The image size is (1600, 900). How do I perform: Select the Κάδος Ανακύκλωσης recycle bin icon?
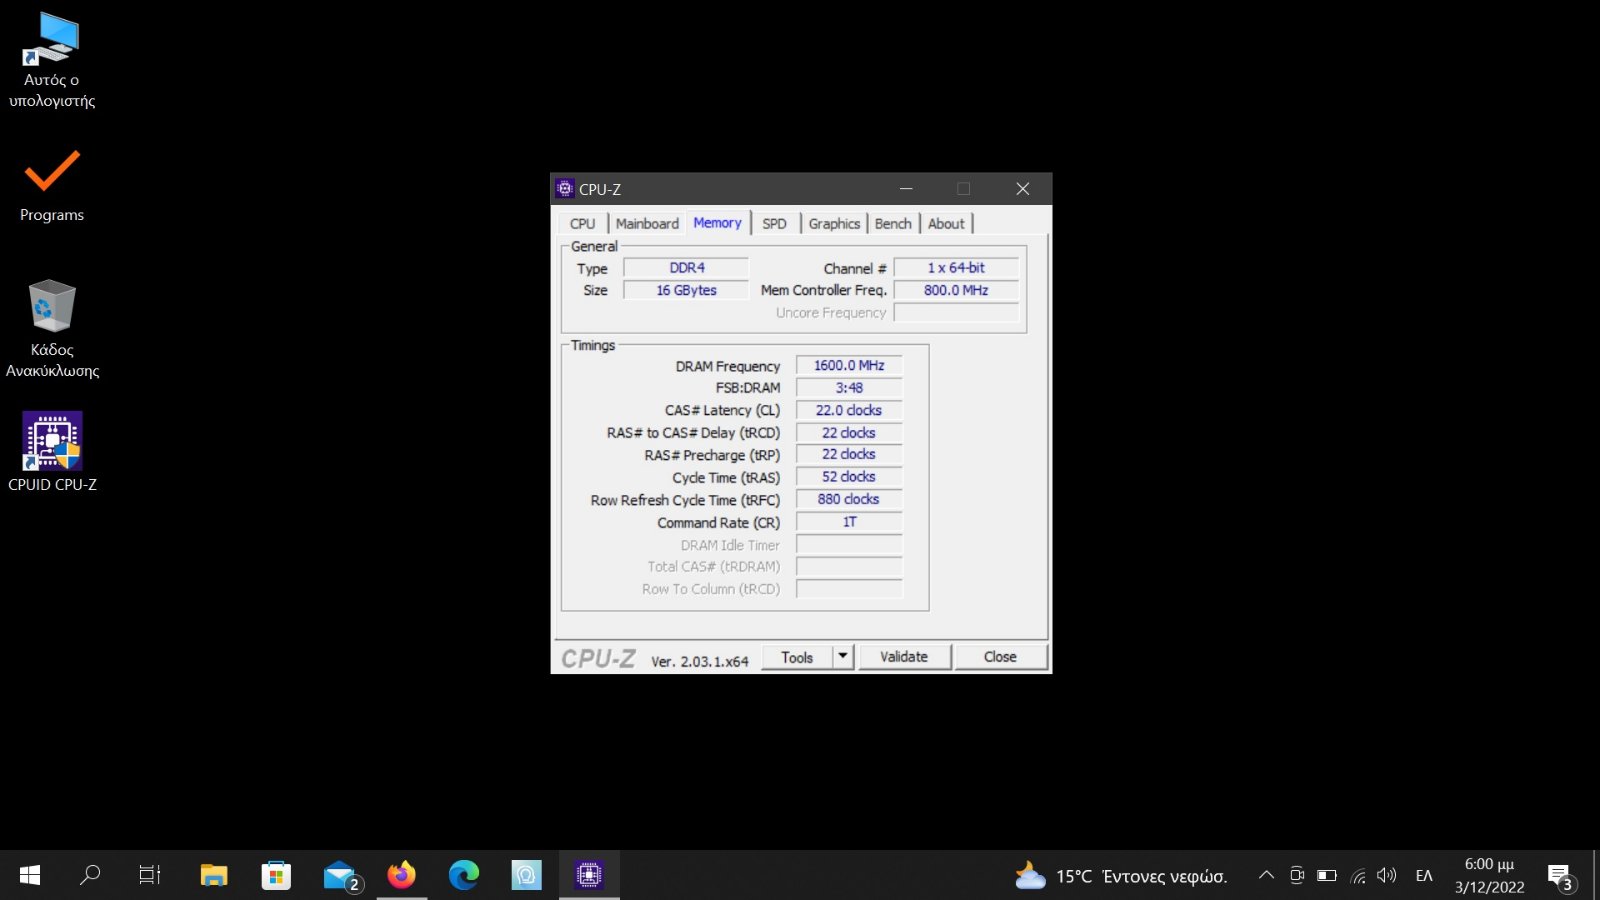tap(52, 329)
